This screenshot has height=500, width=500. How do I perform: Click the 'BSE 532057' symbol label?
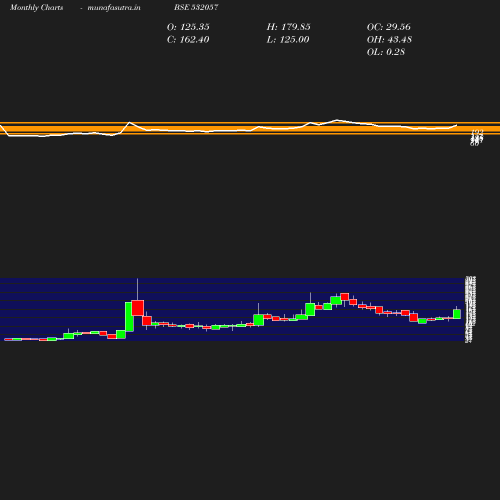click(196, 7)
